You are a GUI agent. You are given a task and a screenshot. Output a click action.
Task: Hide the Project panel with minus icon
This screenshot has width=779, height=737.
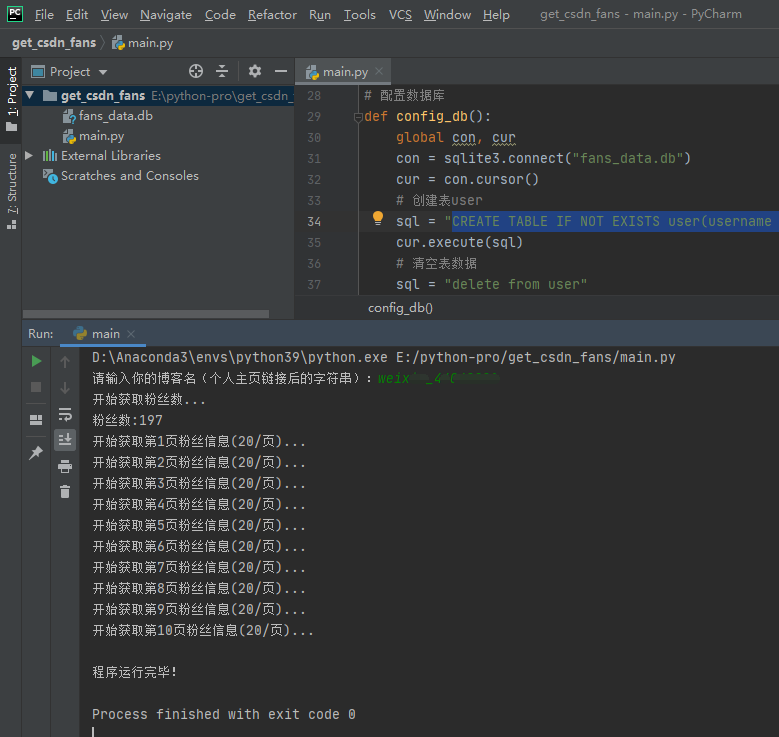(281, 72)
